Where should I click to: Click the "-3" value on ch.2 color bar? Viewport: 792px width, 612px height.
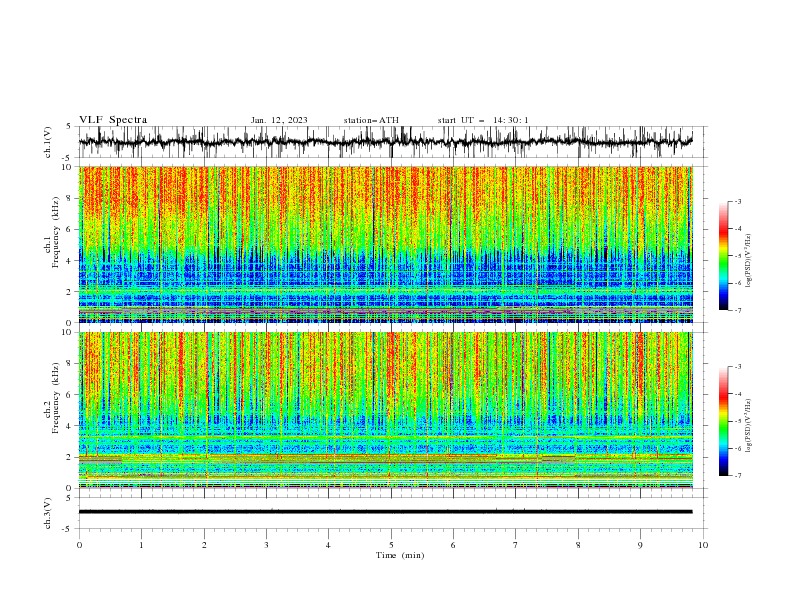[738, 367]
